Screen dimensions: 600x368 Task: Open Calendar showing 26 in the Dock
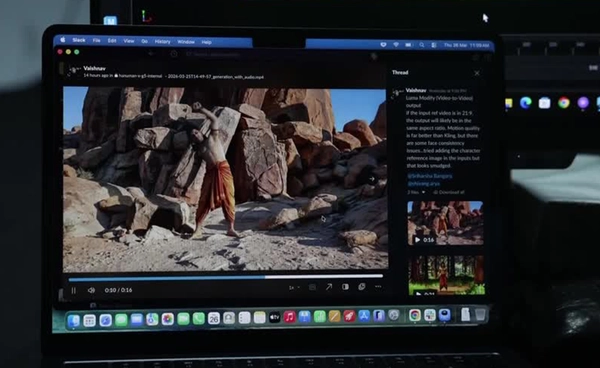214,318
